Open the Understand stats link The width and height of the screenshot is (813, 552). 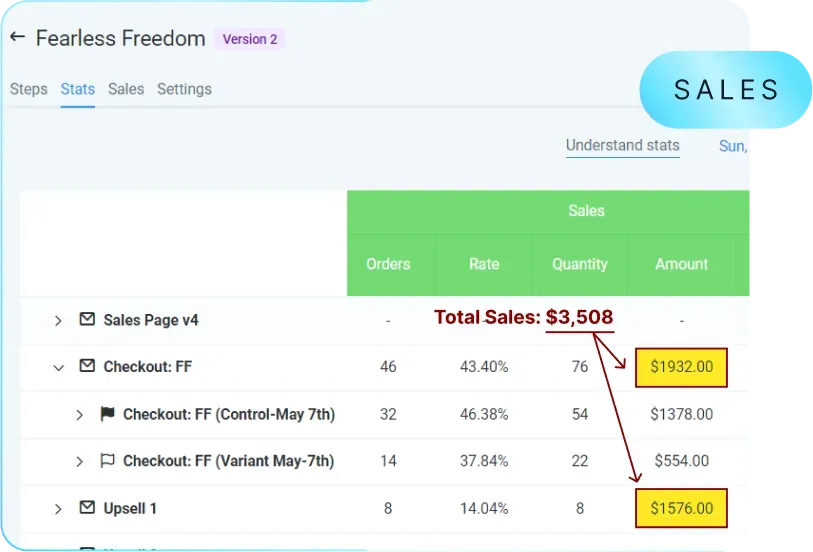[623, 145]
